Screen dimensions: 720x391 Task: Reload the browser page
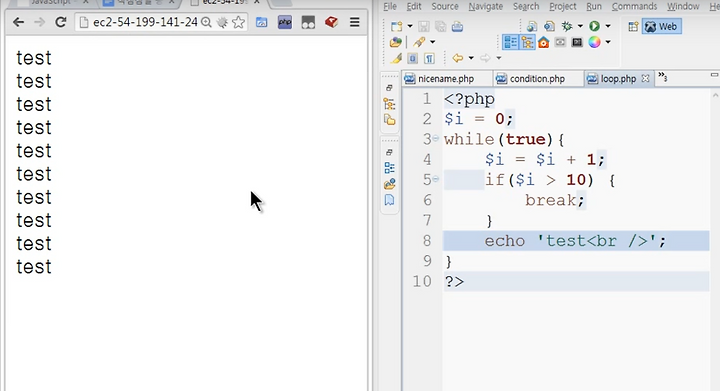point(60,22)
